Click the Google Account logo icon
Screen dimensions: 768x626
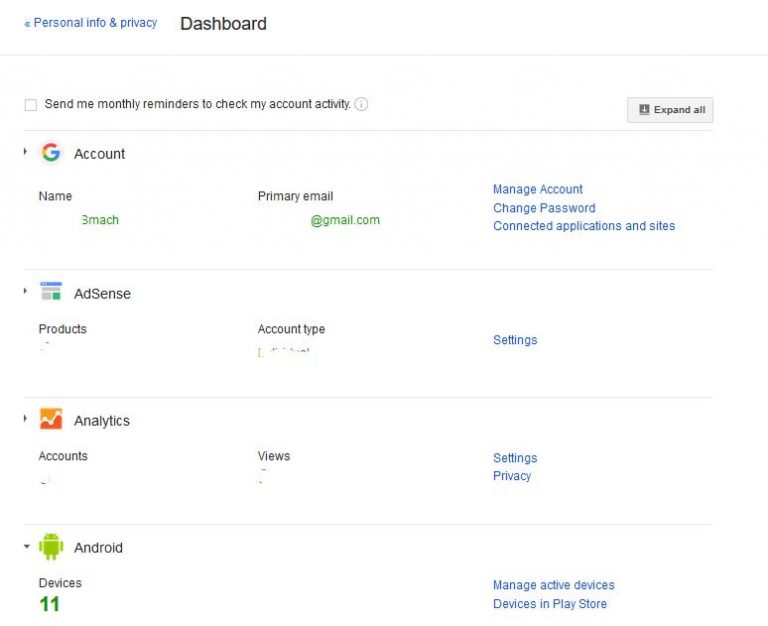click(51, 153)
